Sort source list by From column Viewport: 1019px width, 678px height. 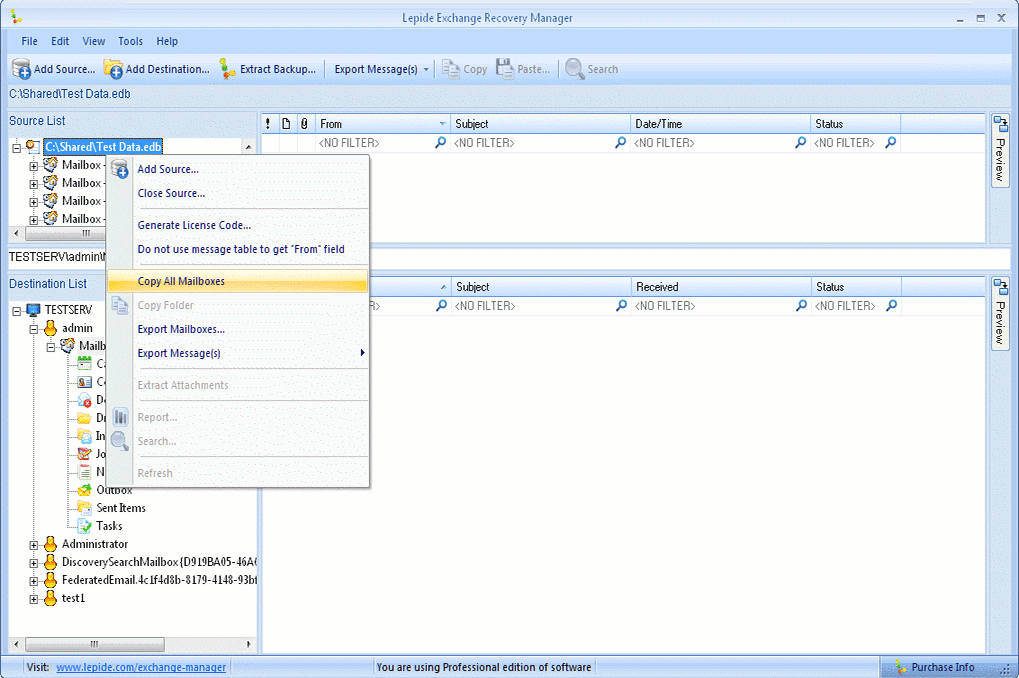point(382,124)
